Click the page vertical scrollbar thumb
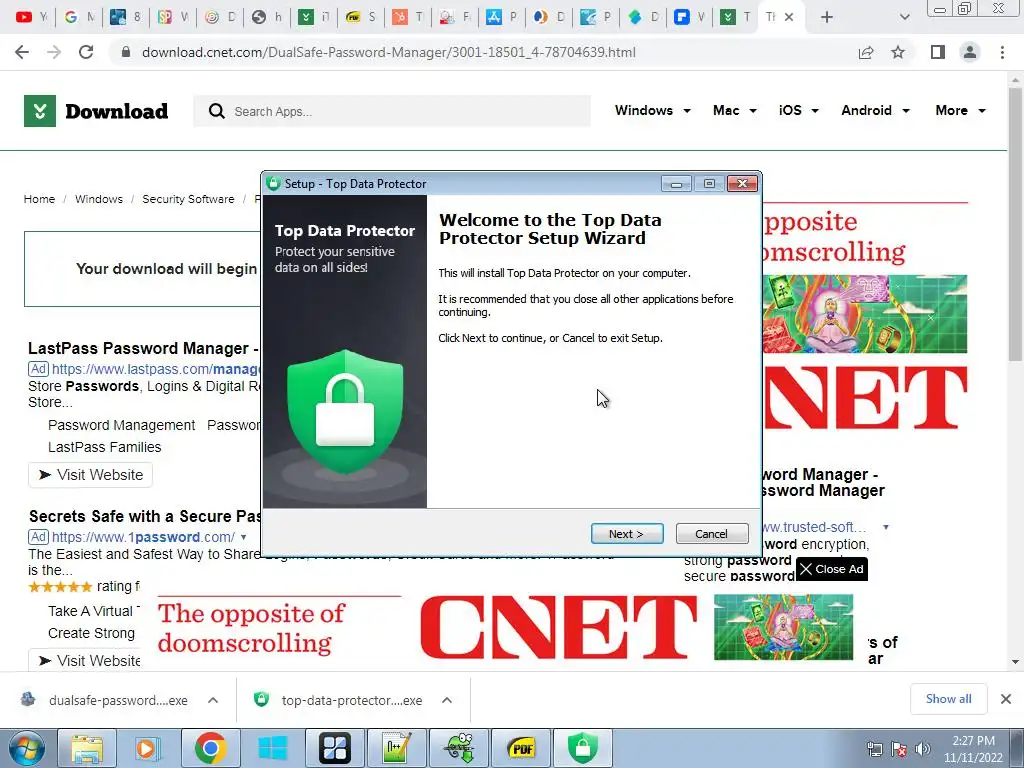Screen dimensions: 1024x768 point(1015,222)
